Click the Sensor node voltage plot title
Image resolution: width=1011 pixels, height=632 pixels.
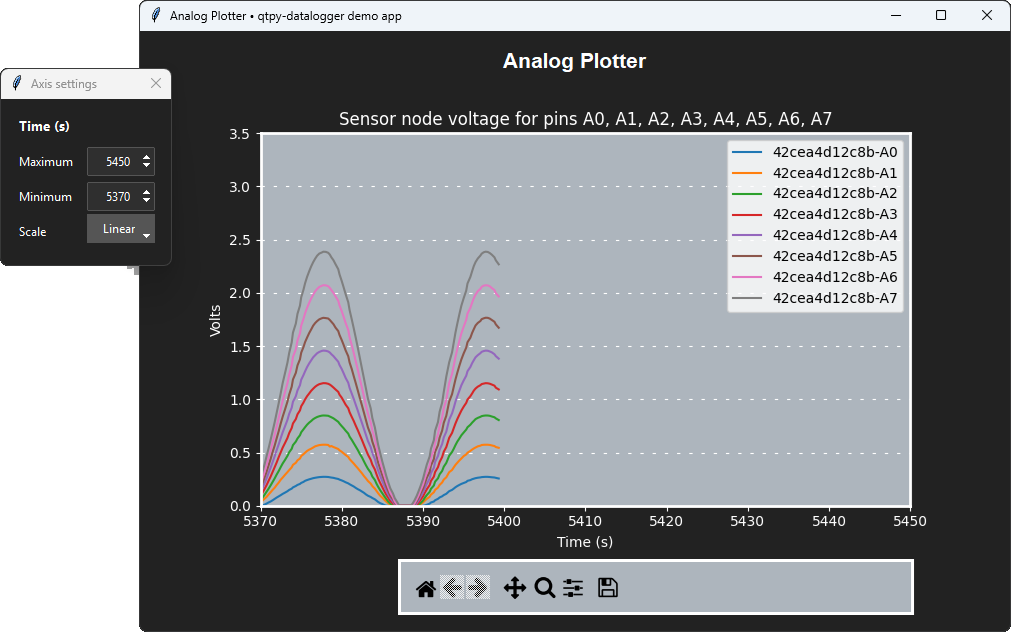click(585, 119)
